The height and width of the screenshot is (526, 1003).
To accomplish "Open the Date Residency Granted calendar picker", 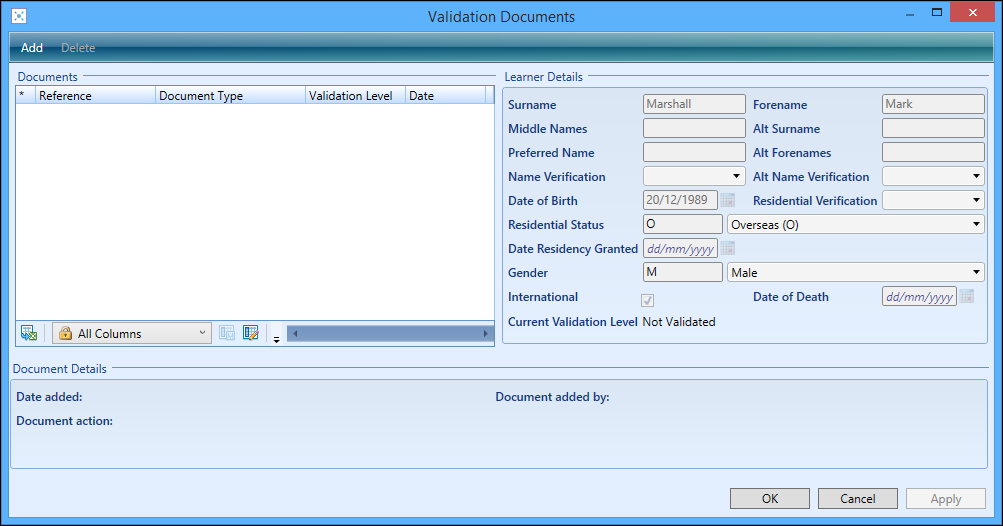I will (727, 248).
